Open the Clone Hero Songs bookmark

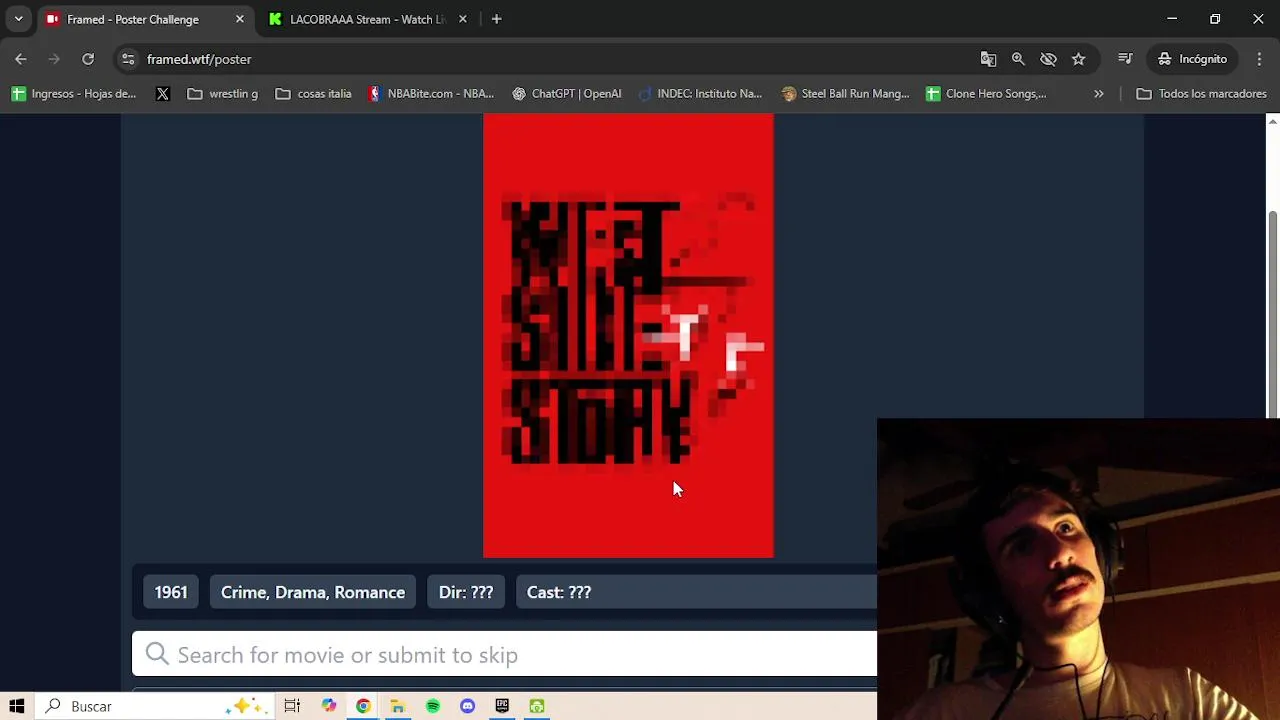986,94
